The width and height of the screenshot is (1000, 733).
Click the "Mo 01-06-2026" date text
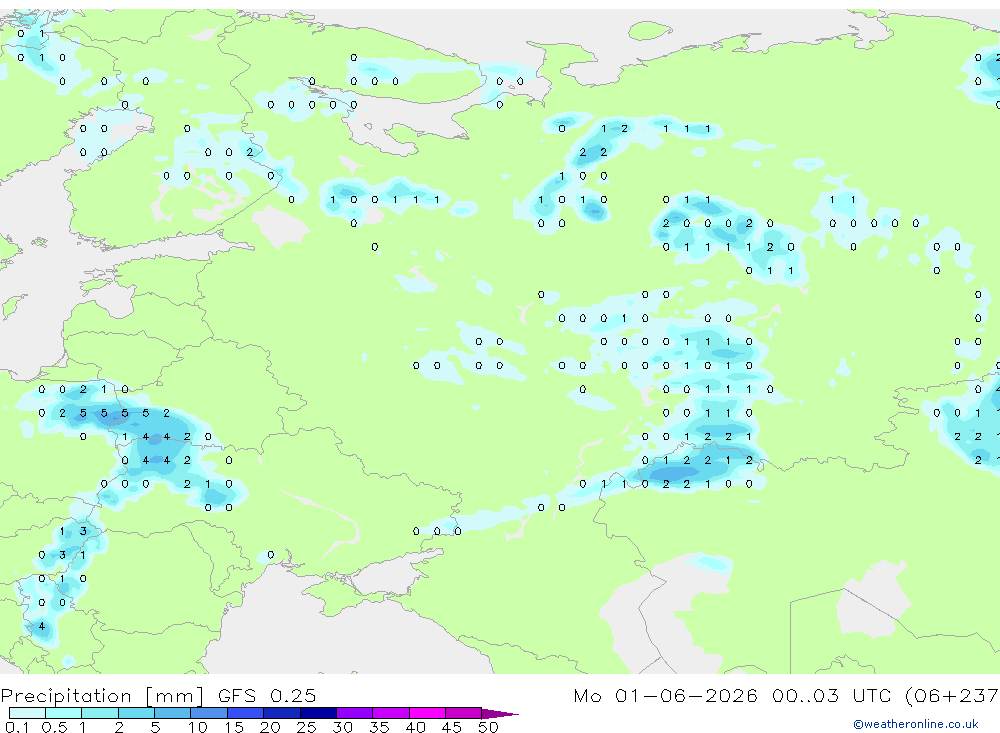tap(666, 695)
